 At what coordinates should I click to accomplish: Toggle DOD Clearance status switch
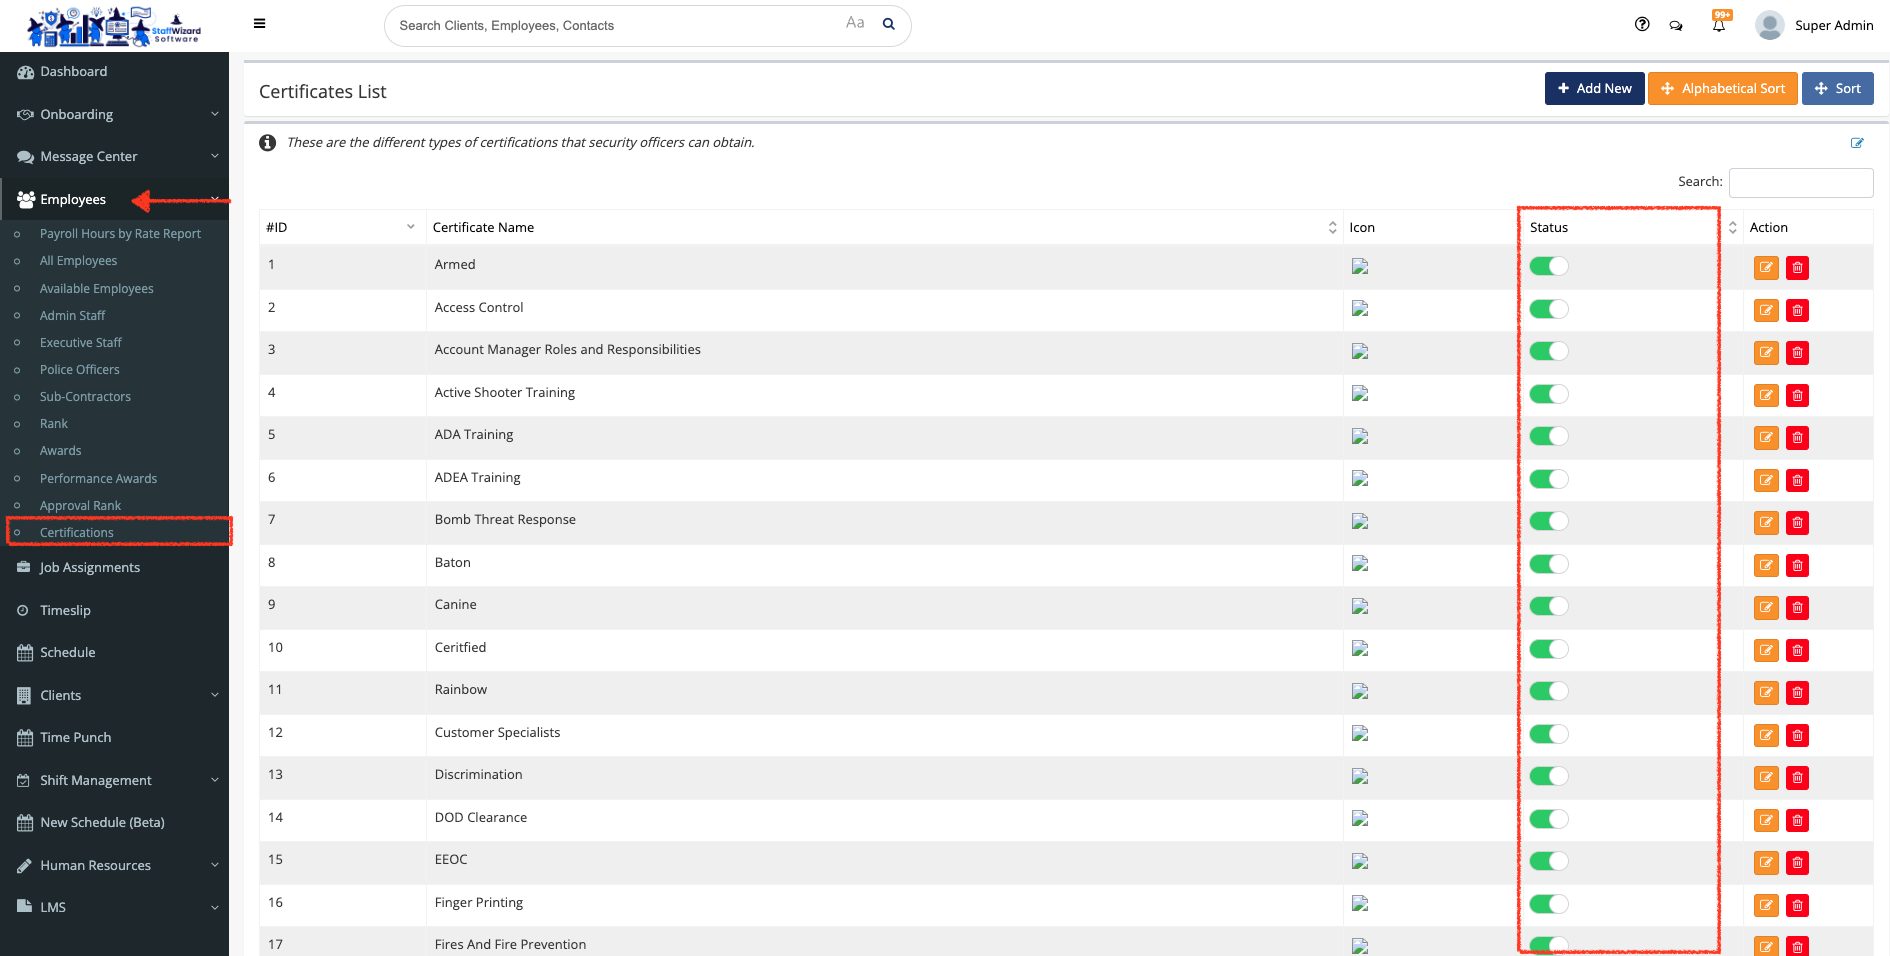pos(1548,819)
